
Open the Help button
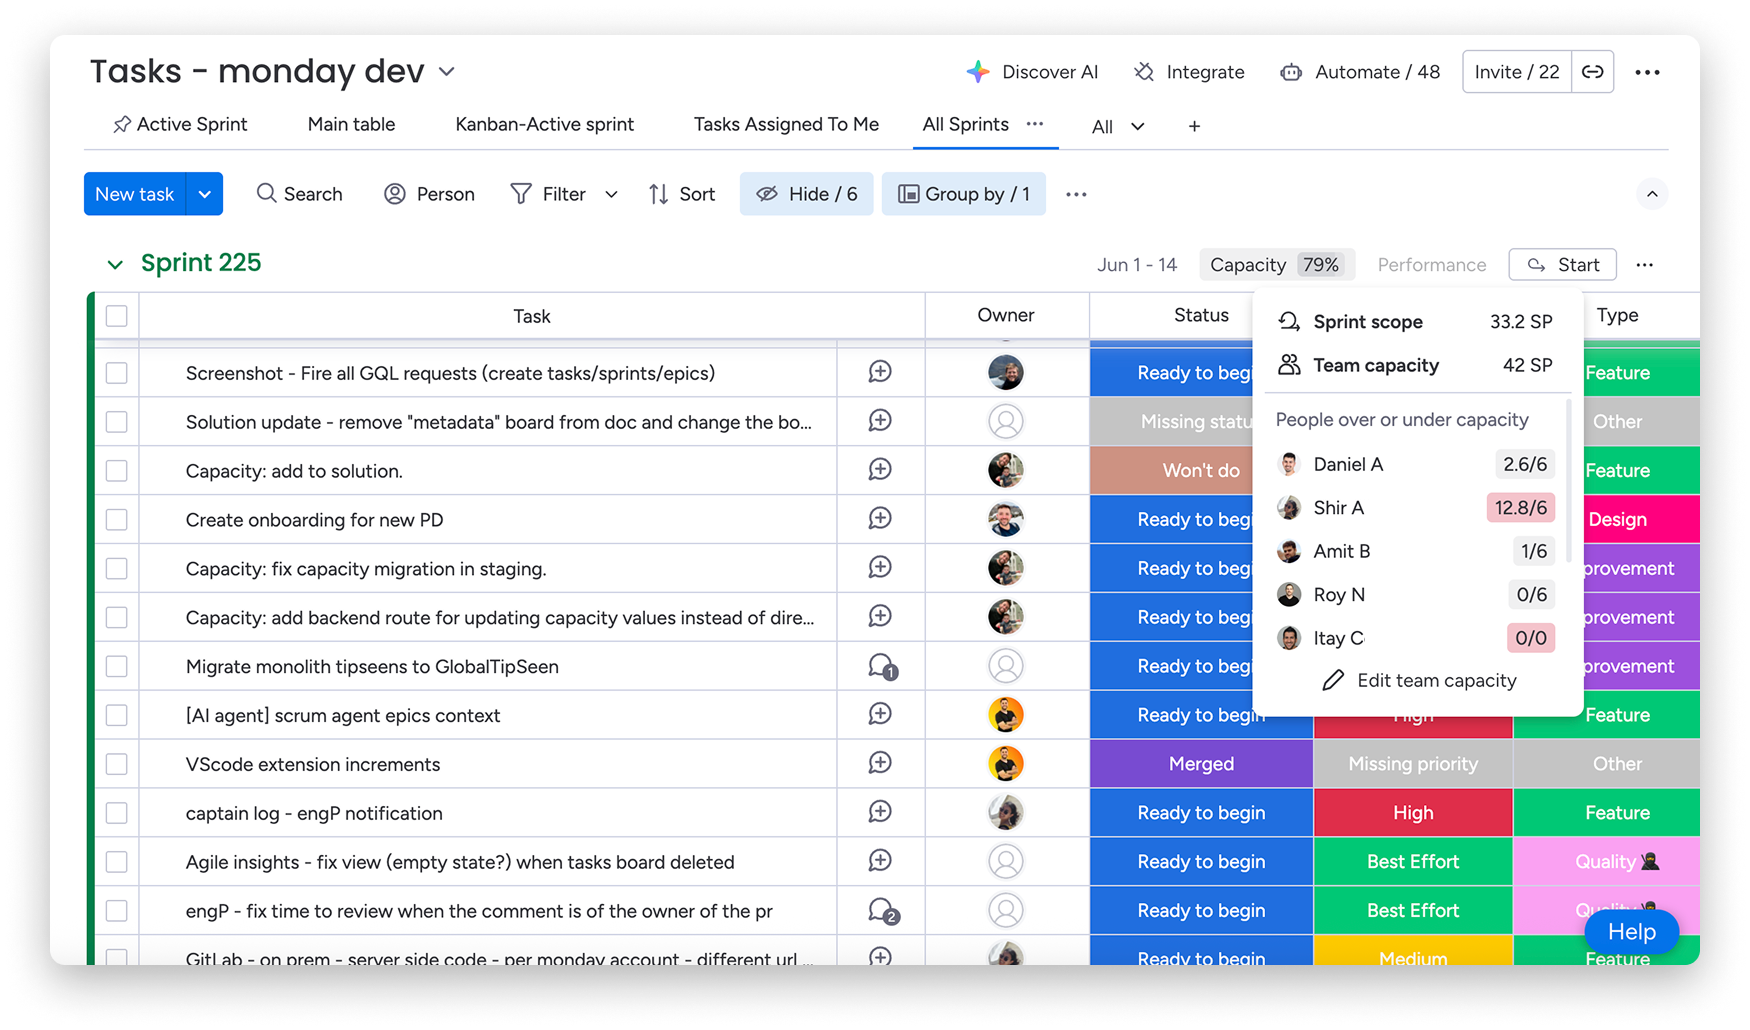[1631, 932]
